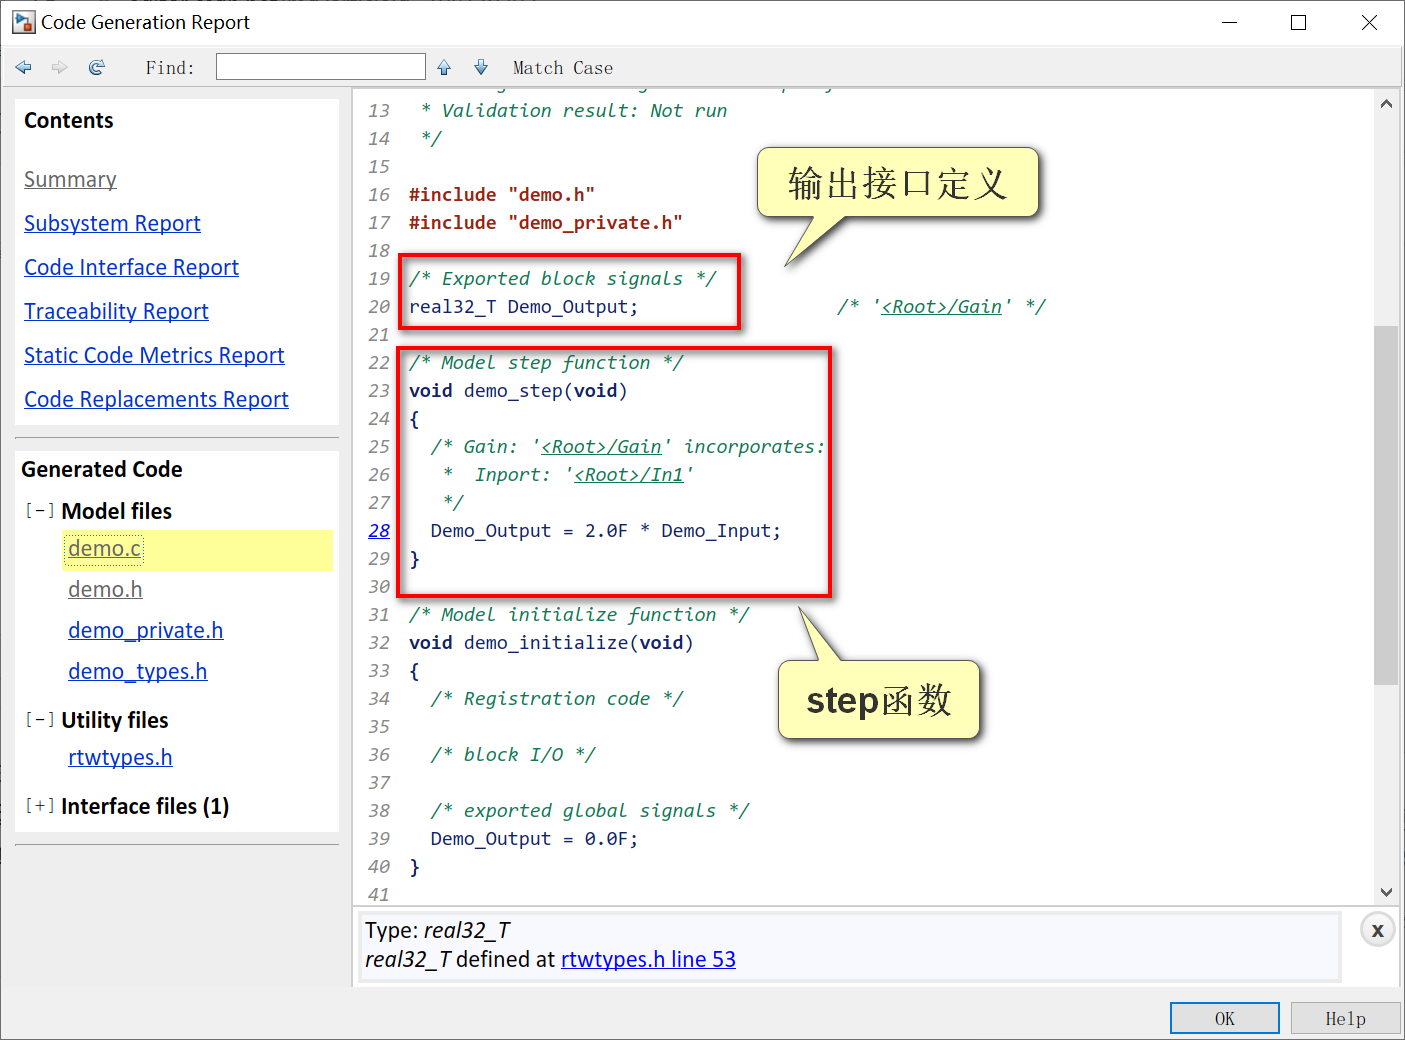
Task: Open rtwtypes.h utility file
Action: point(120,758)
